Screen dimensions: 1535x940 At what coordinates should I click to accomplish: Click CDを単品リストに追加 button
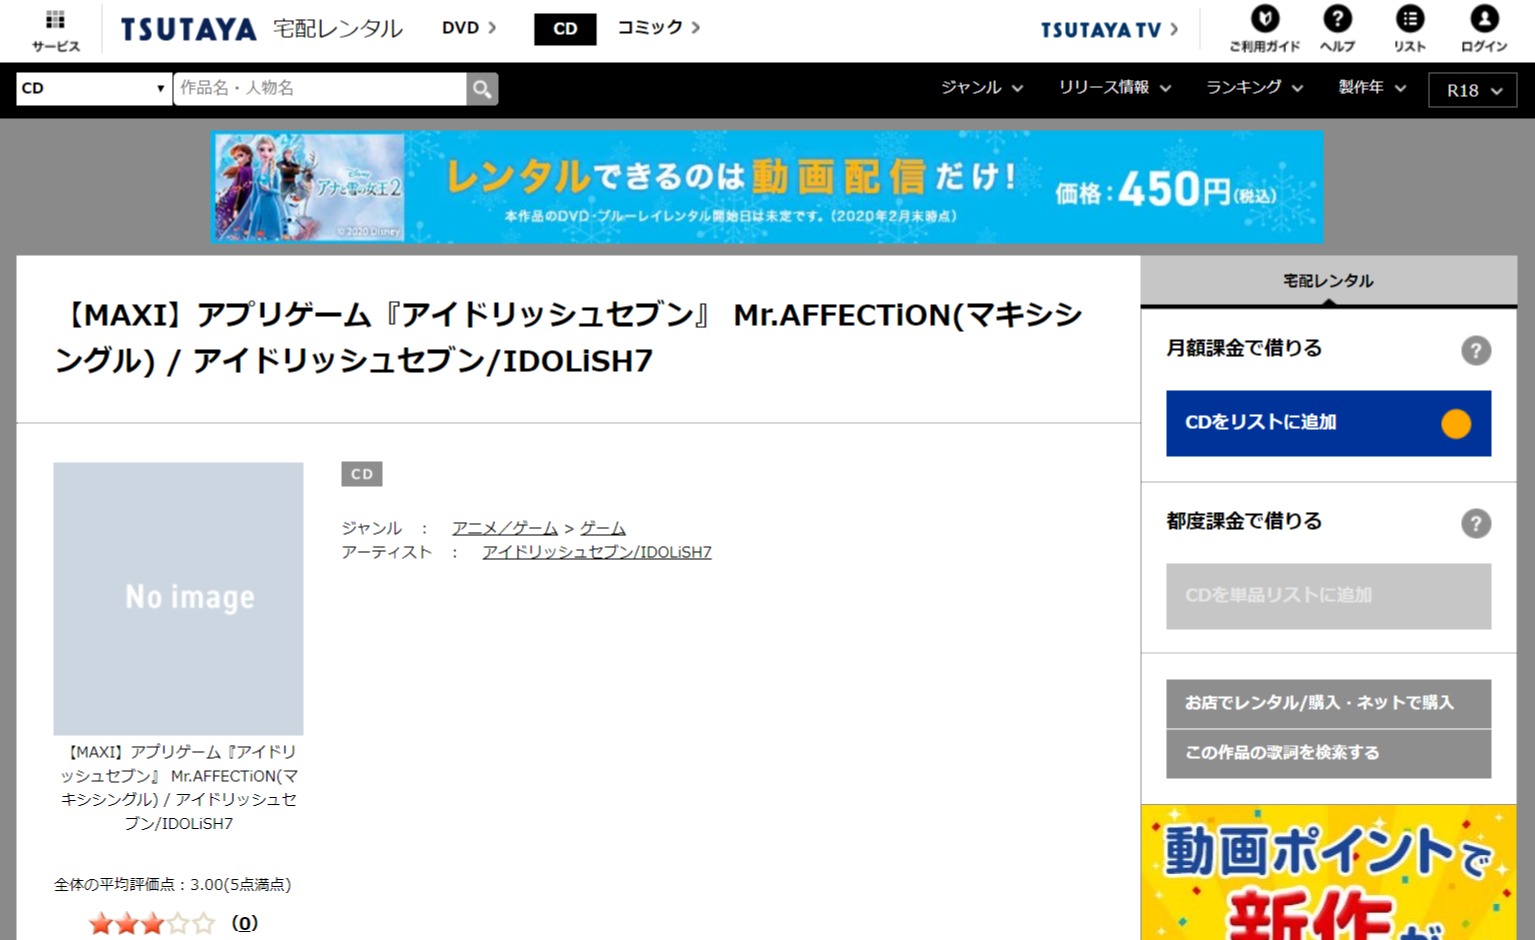pyautogui.click(x=1328, y=596)
